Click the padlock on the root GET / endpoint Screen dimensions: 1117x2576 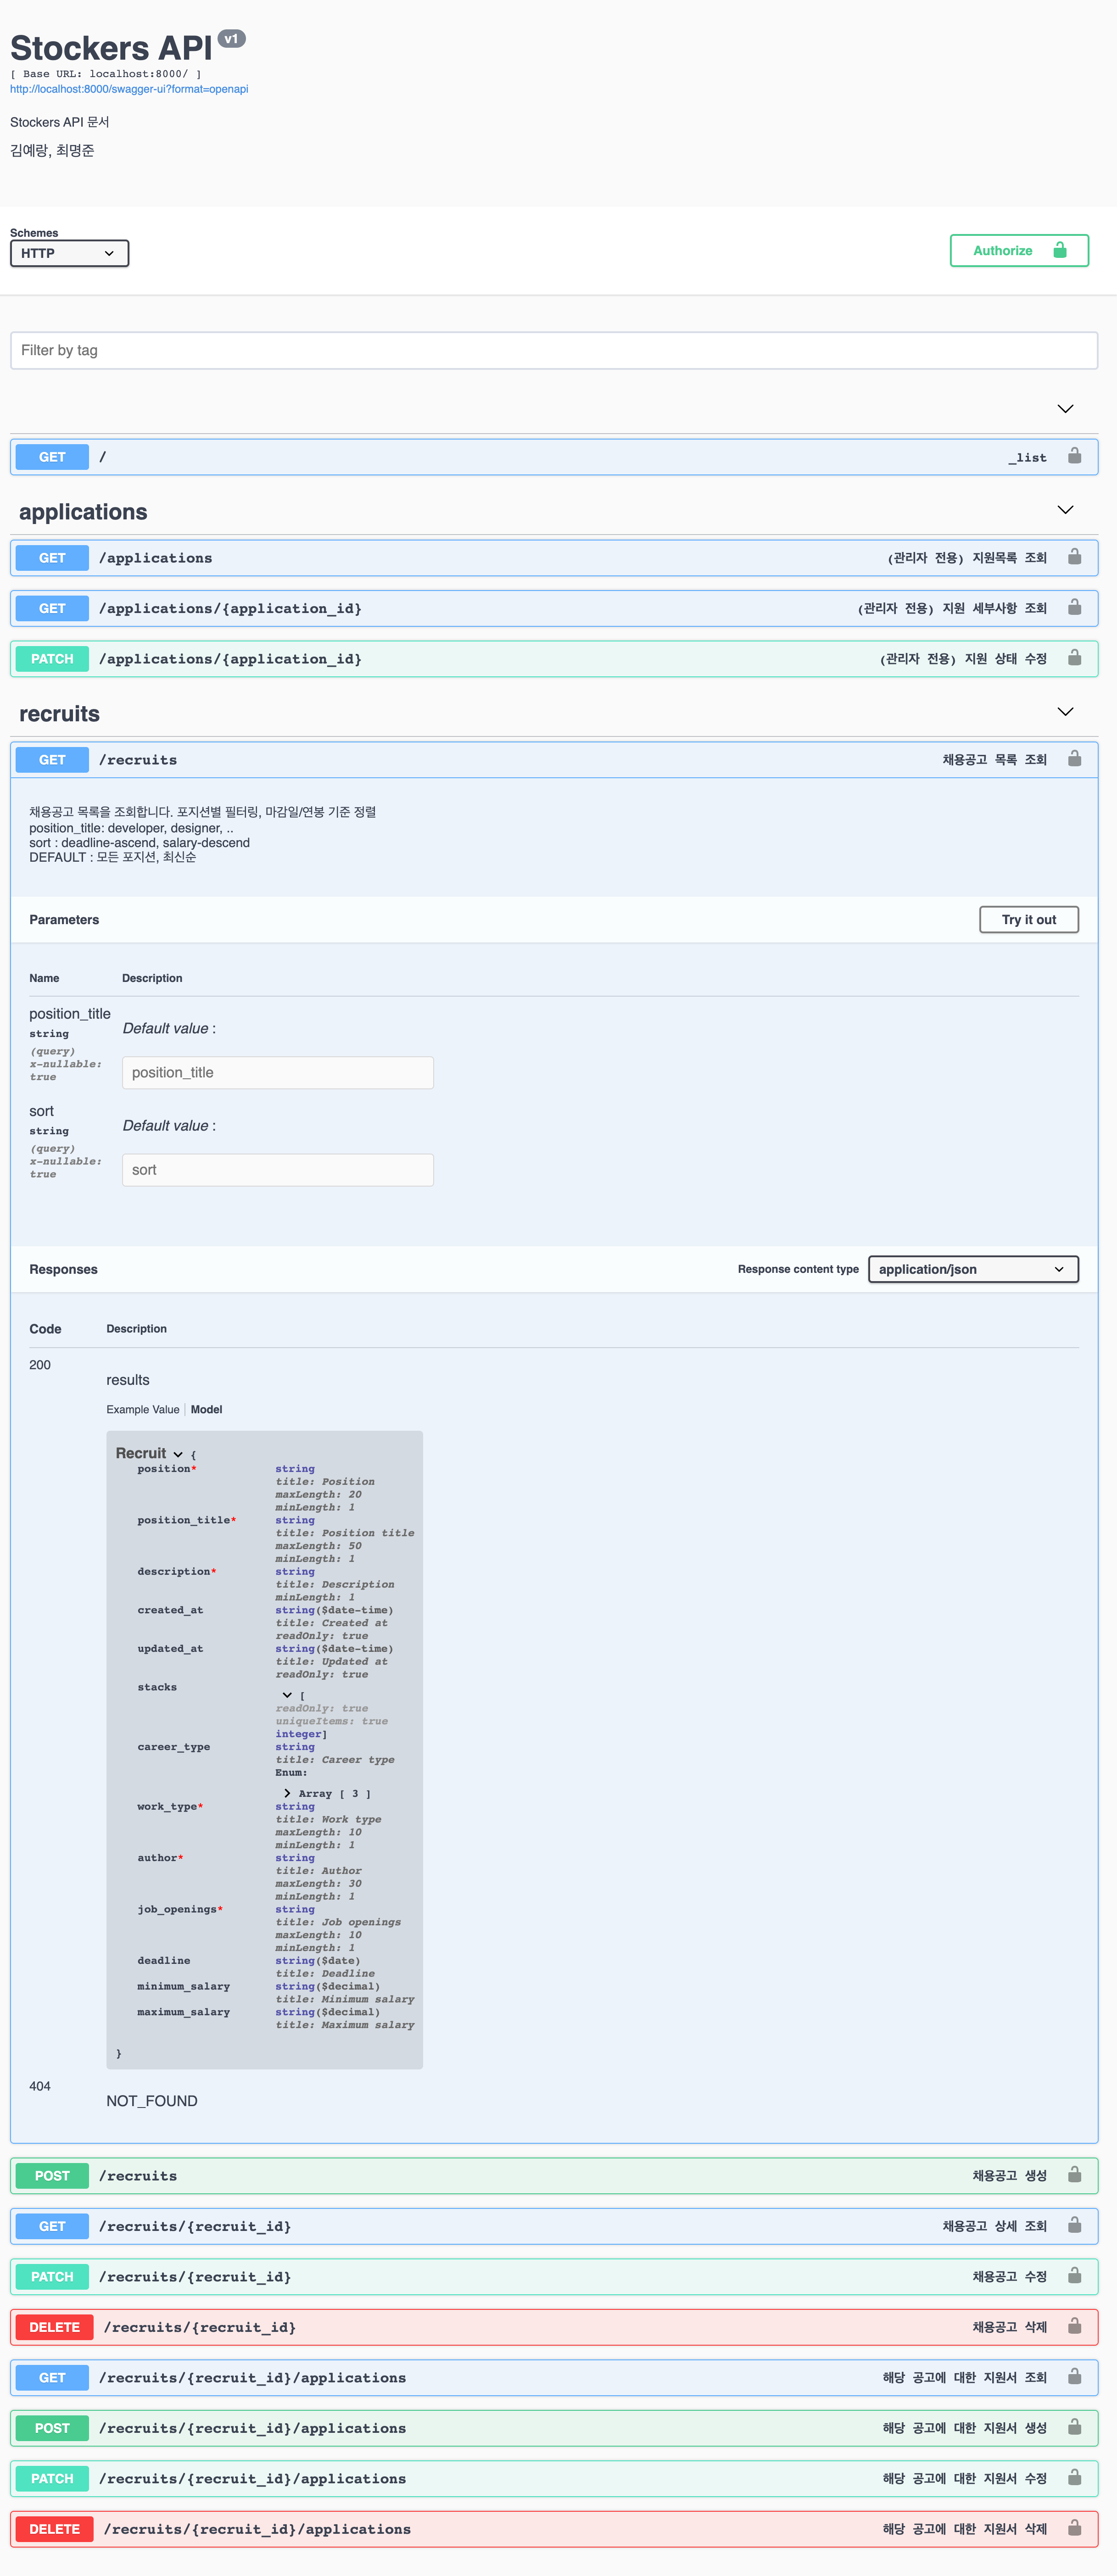(1075, 456)
